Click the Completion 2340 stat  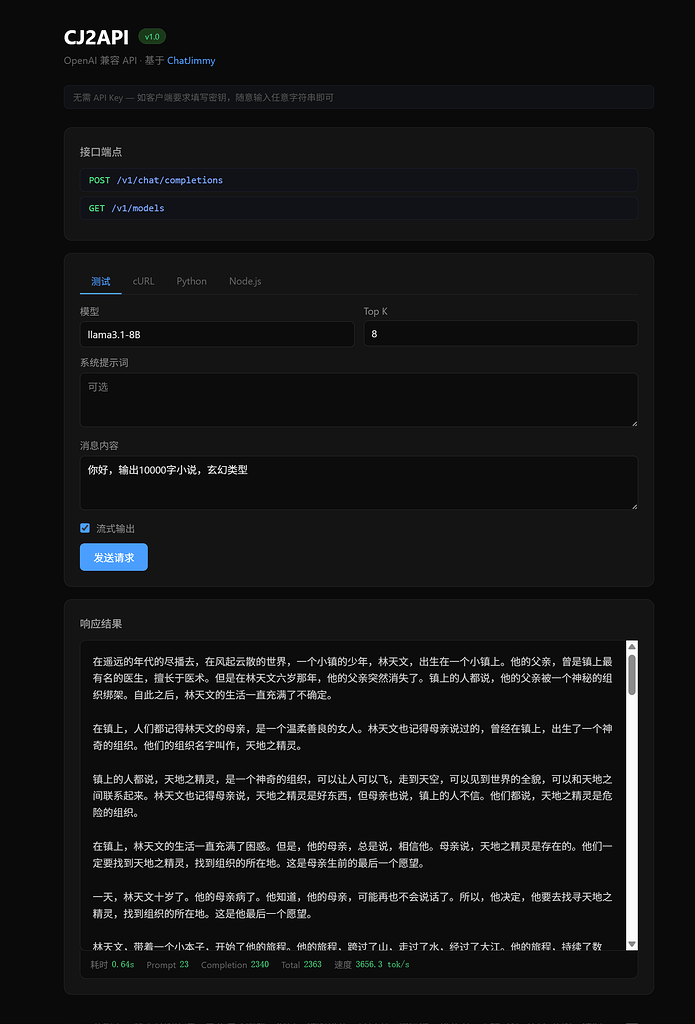pyautogui.click(x=234, y=965)
